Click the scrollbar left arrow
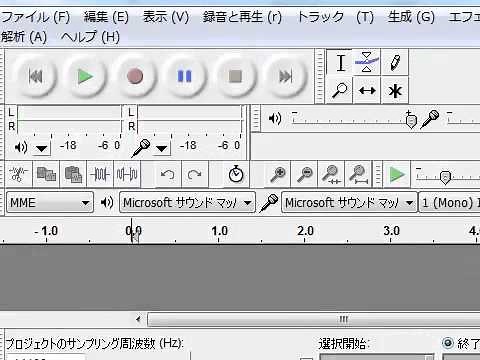Image resolution: width=480 pixels, height=360 pixels. (x=139, y=319)
